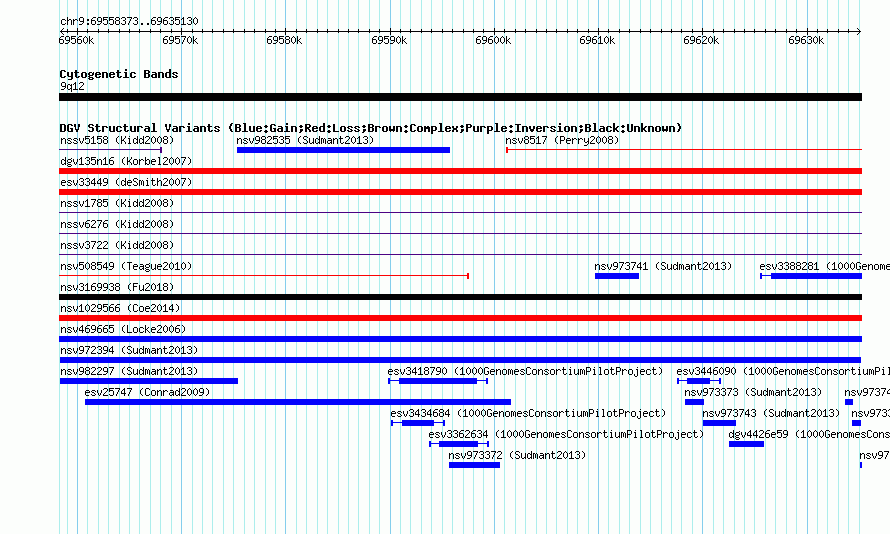Click the chr9:69558373..69635130 region label
Screen dimensions: 890x534
click(129, 21)
